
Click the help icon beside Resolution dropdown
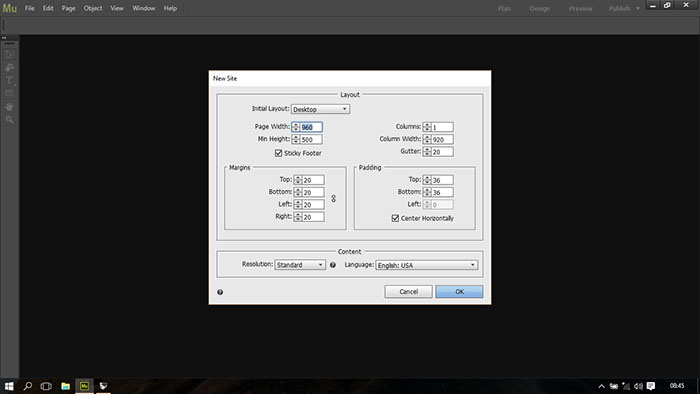click(333, 265)
